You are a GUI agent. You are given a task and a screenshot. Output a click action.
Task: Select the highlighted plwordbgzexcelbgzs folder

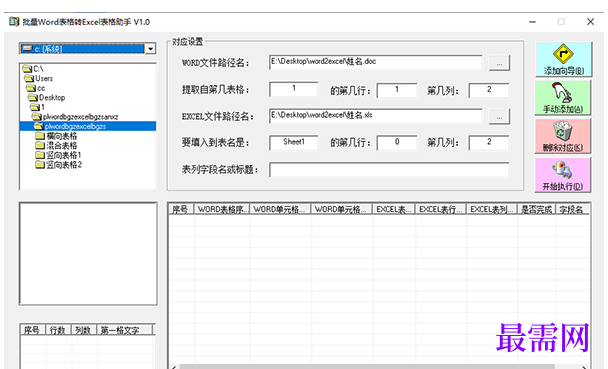click(88, 126)
